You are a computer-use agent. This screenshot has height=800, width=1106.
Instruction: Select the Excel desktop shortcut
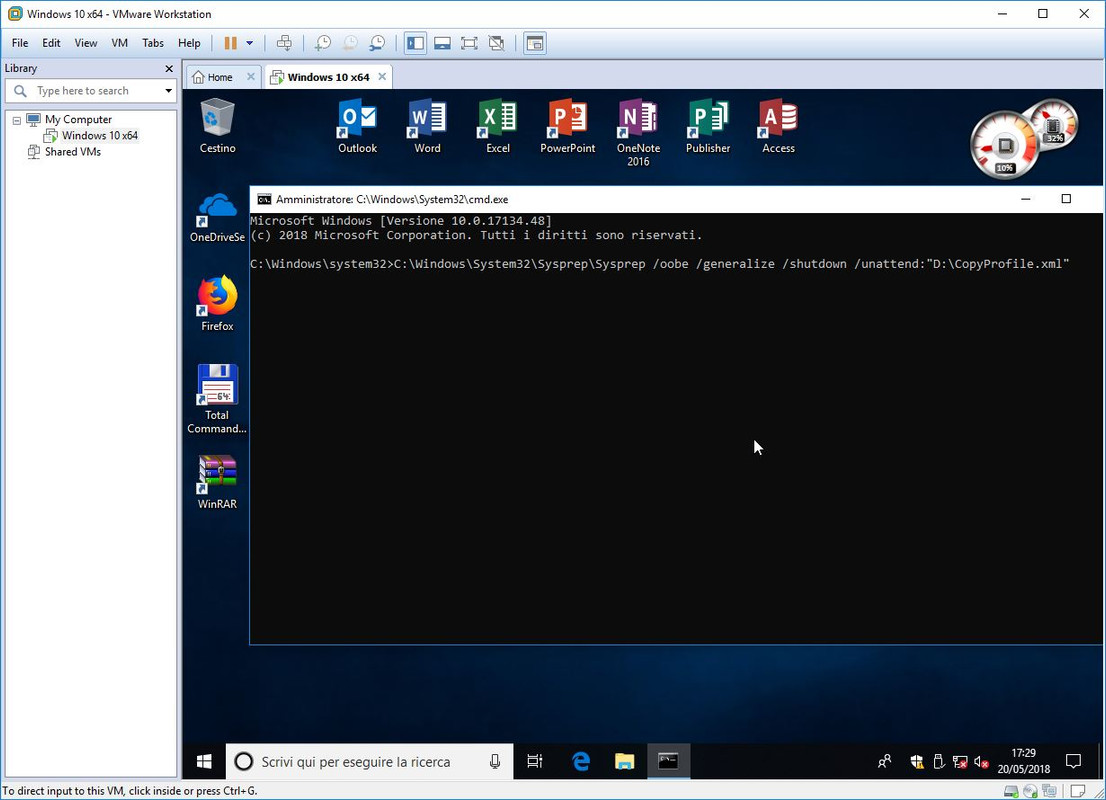tap(497, 126)
